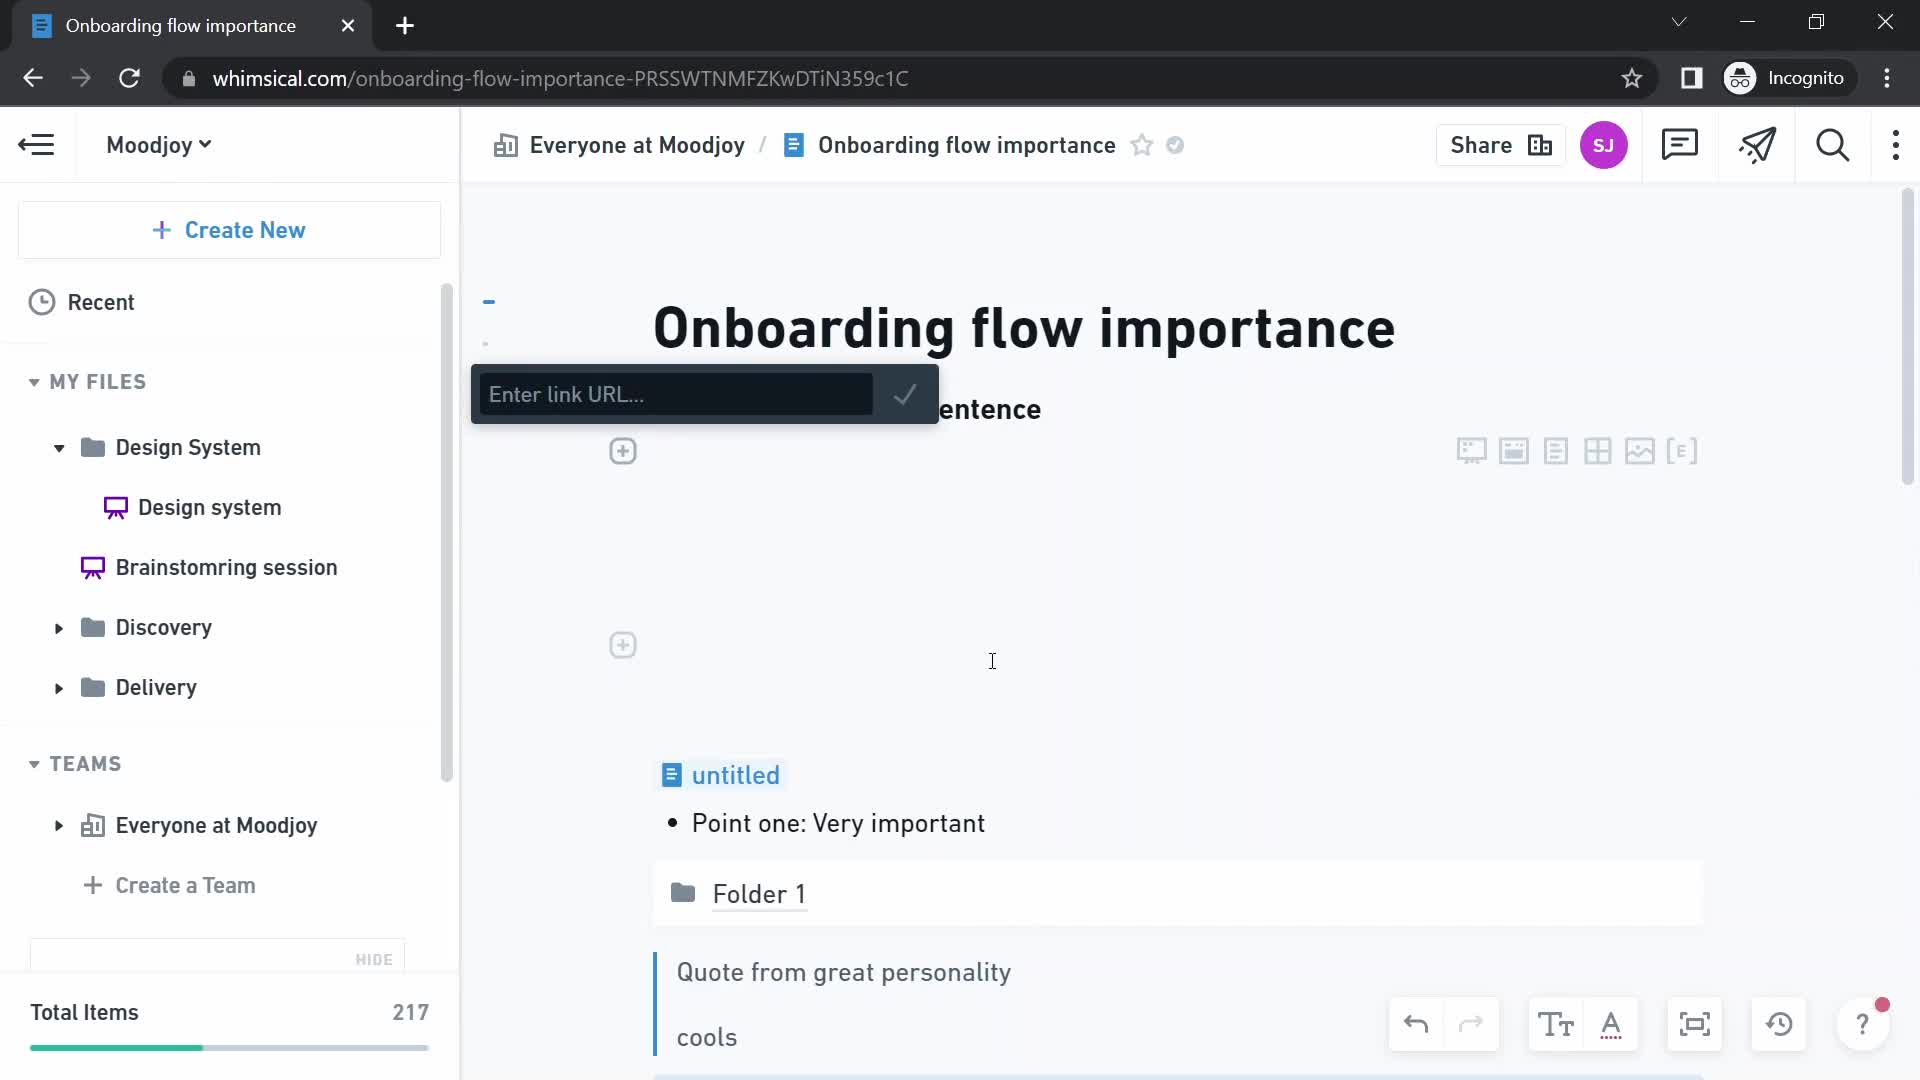This screenshot has width=1920, height=1080.
Task: Click the text color highlight icon
Action: [1611, 1025]
